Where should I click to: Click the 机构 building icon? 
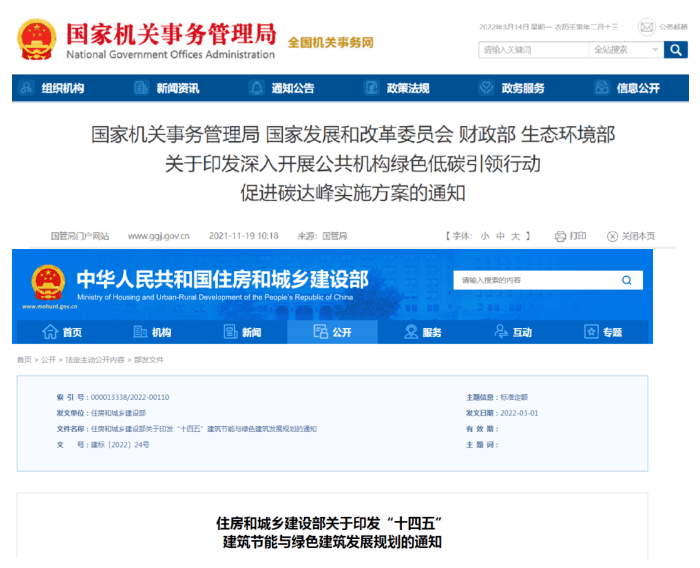140,332
